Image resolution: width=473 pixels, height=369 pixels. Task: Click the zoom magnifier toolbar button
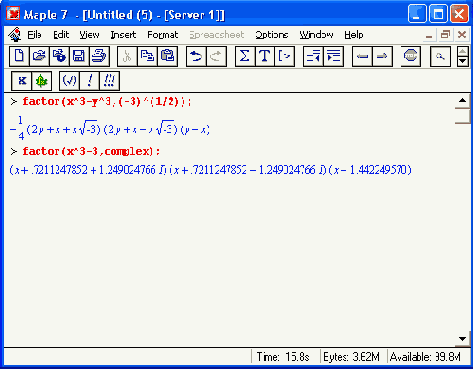pyautogui.click(x=440, y=56)
